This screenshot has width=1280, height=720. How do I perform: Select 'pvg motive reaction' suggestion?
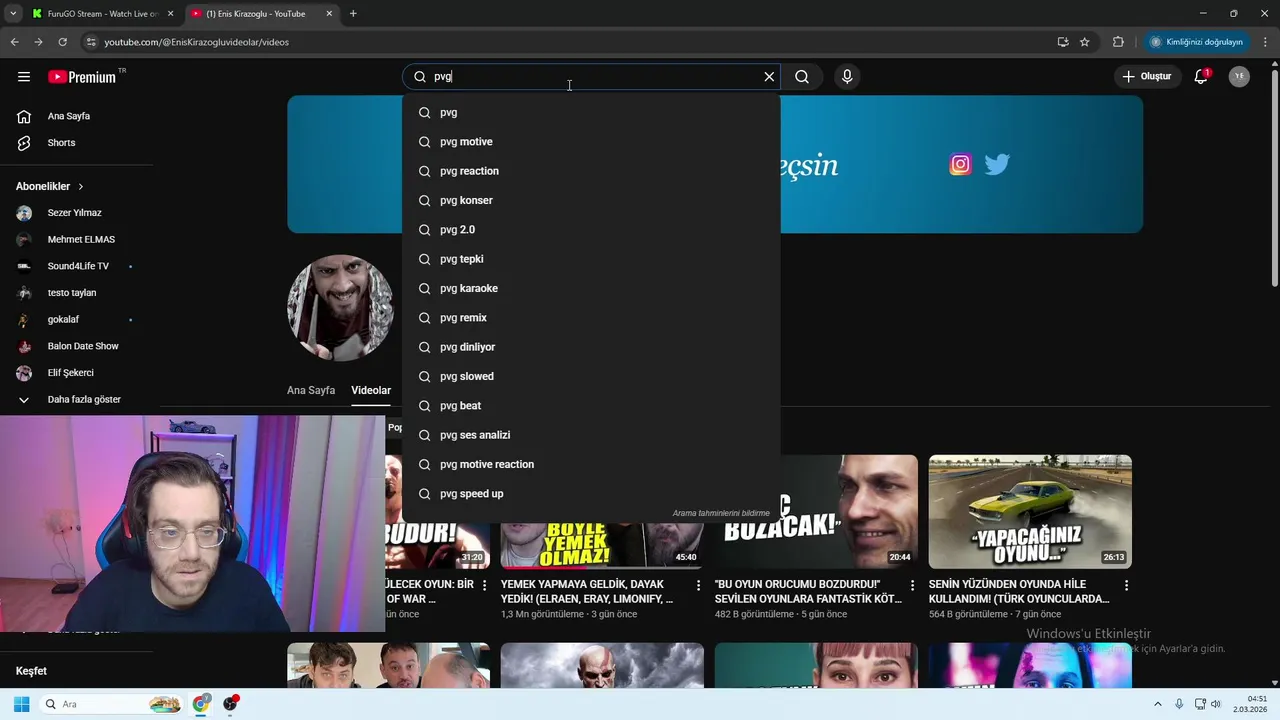[591, 465]
